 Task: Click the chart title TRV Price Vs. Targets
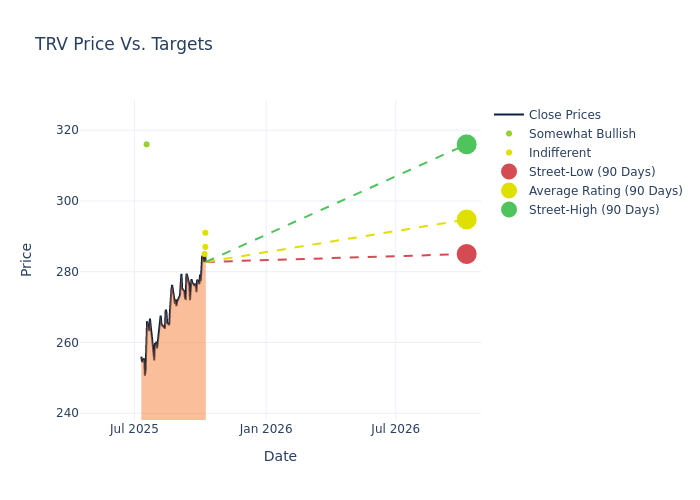(x=124, y=44)
